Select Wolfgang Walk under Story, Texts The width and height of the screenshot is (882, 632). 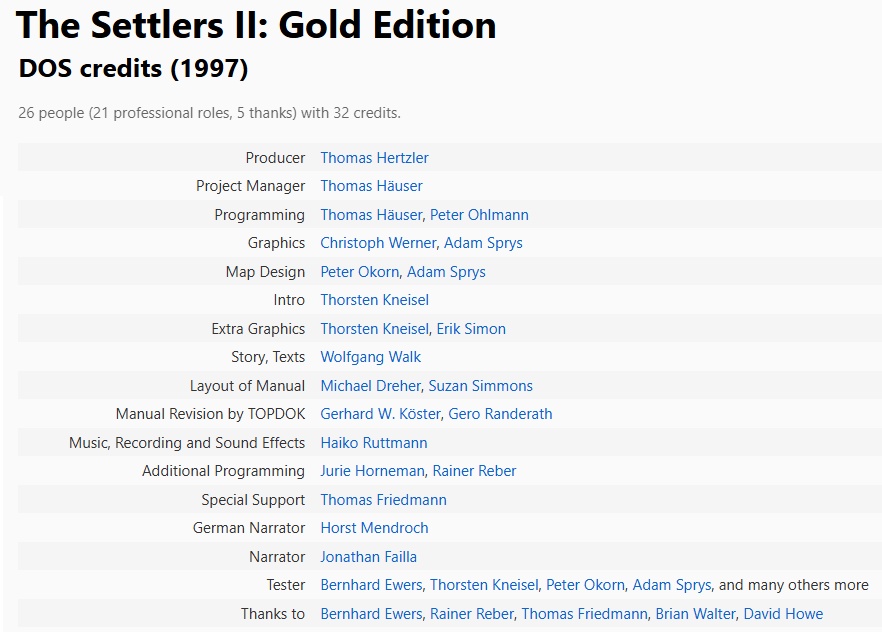[x=371, y=357]
